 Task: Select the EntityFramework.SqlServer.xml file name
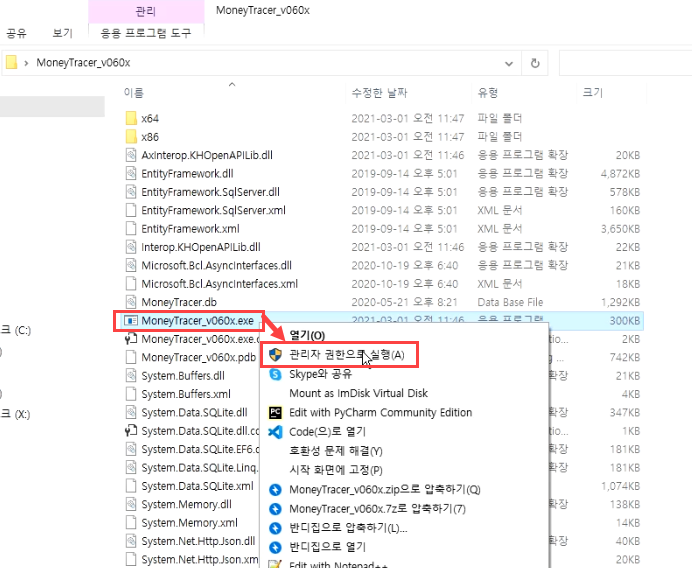coord(214,210)
